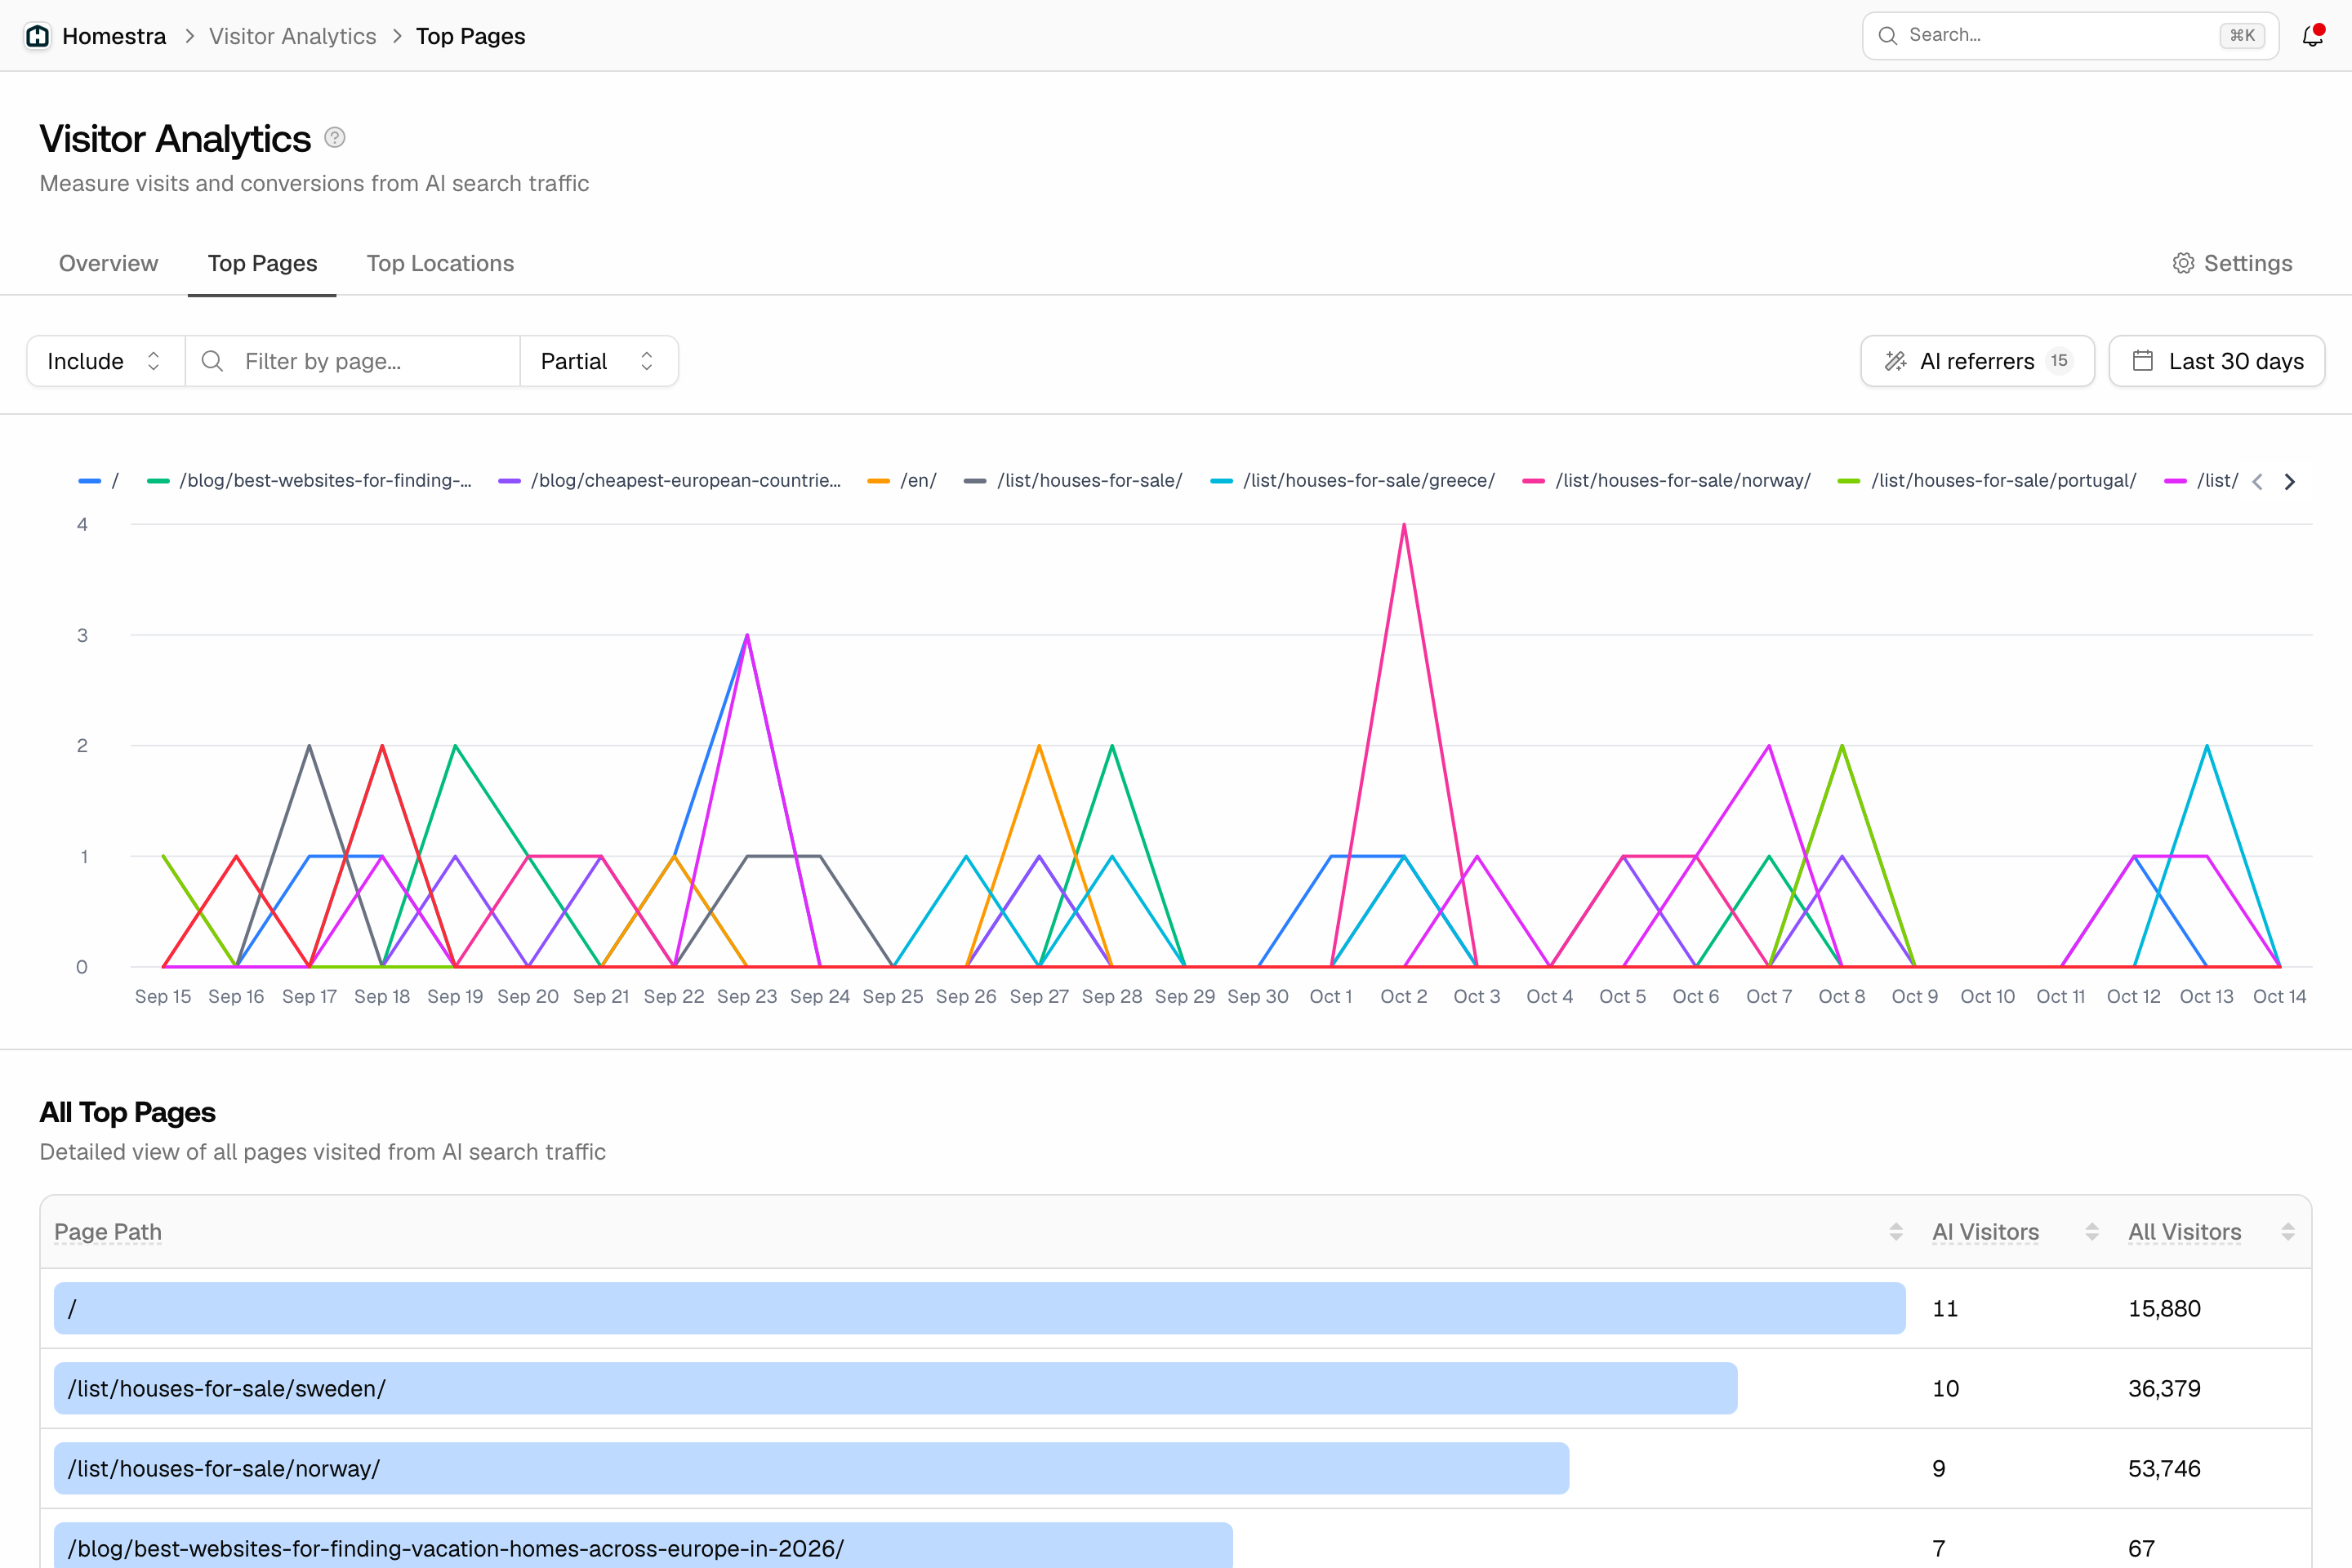The image size is (2352, 1568).
Task: Go to Homestra breadcrumb
Action: pyautogui.click(x=114, y=36)
